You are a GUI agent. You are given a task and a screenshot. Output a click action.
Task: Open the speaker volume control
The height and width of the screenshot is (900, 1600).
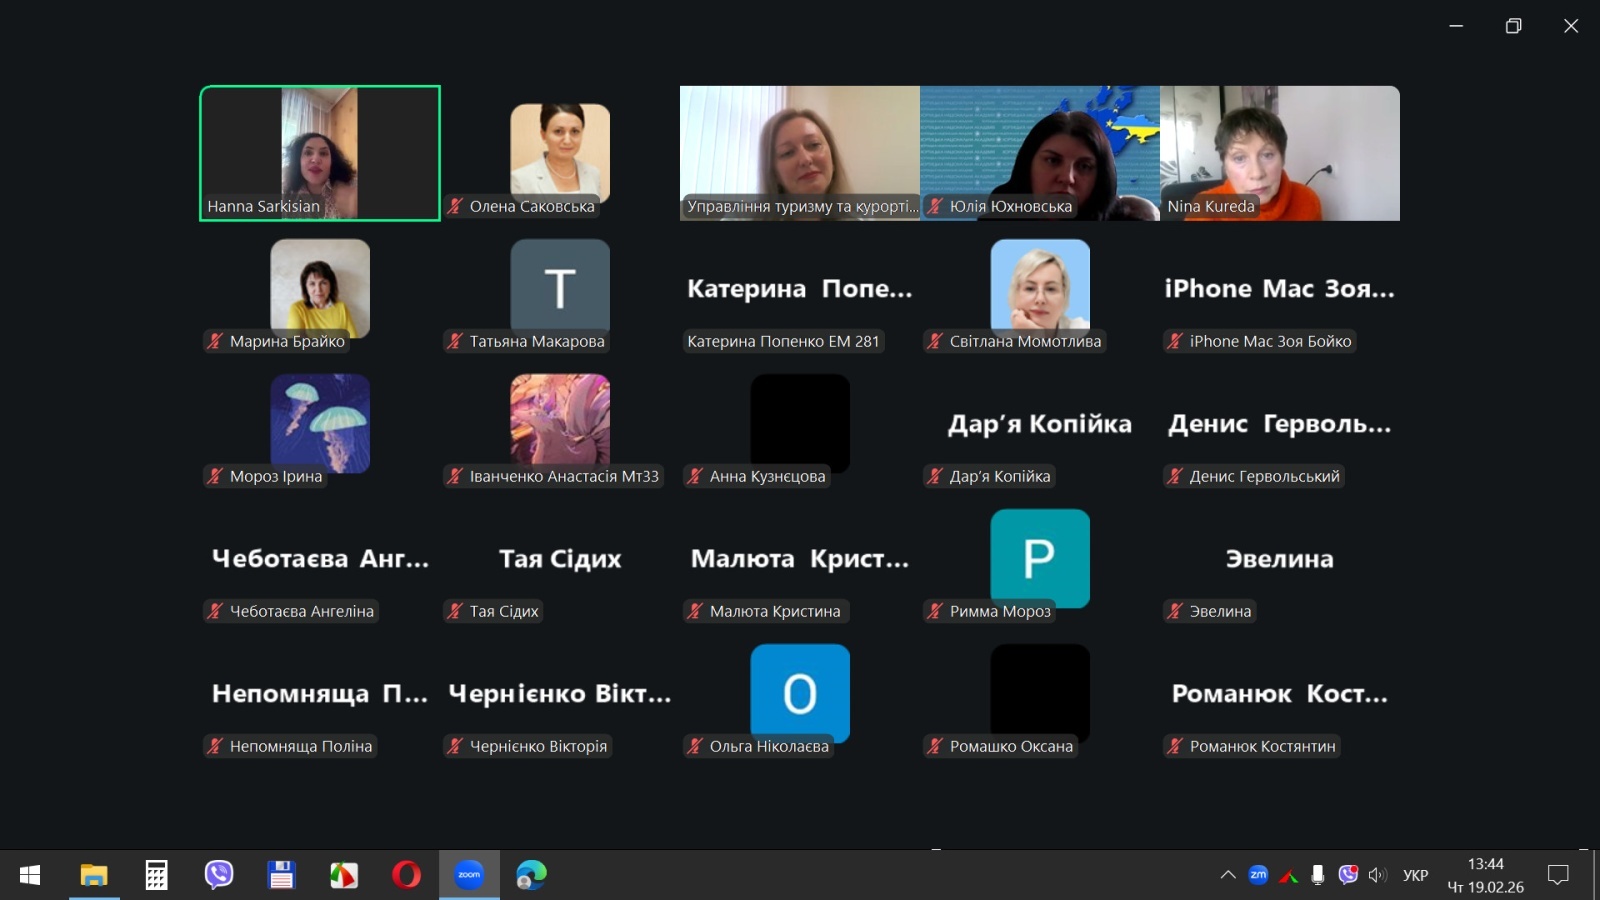pos(1378,875)
